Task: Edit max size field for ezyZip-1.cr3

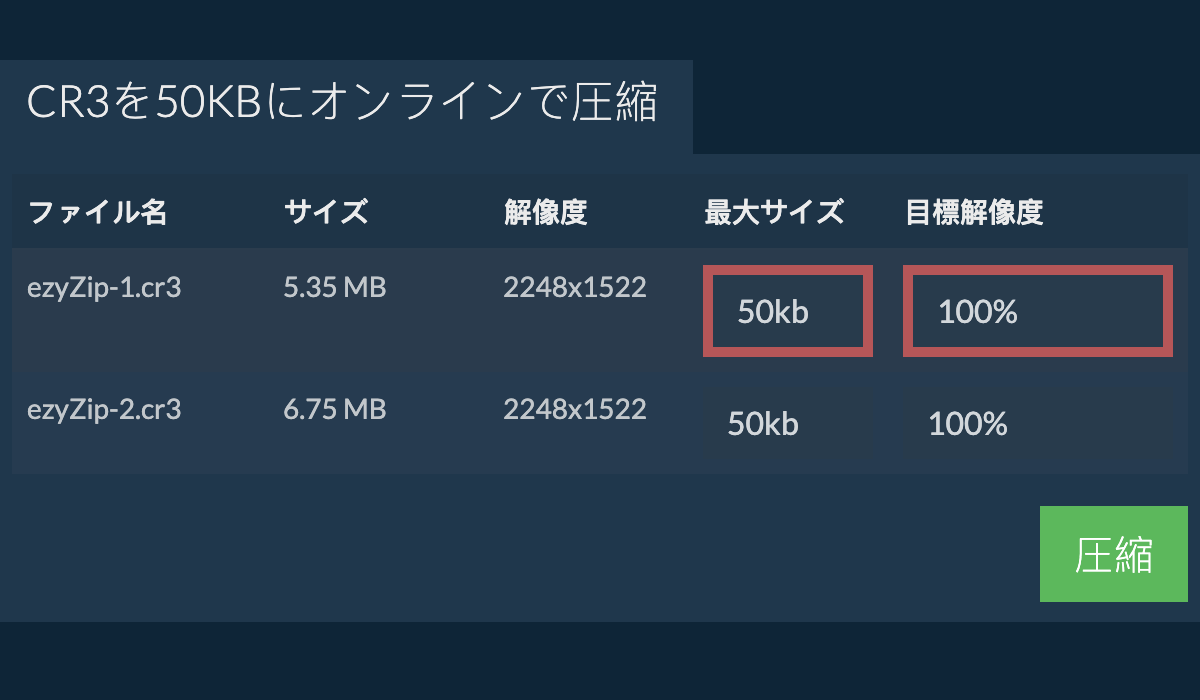Action: point(788,311)
